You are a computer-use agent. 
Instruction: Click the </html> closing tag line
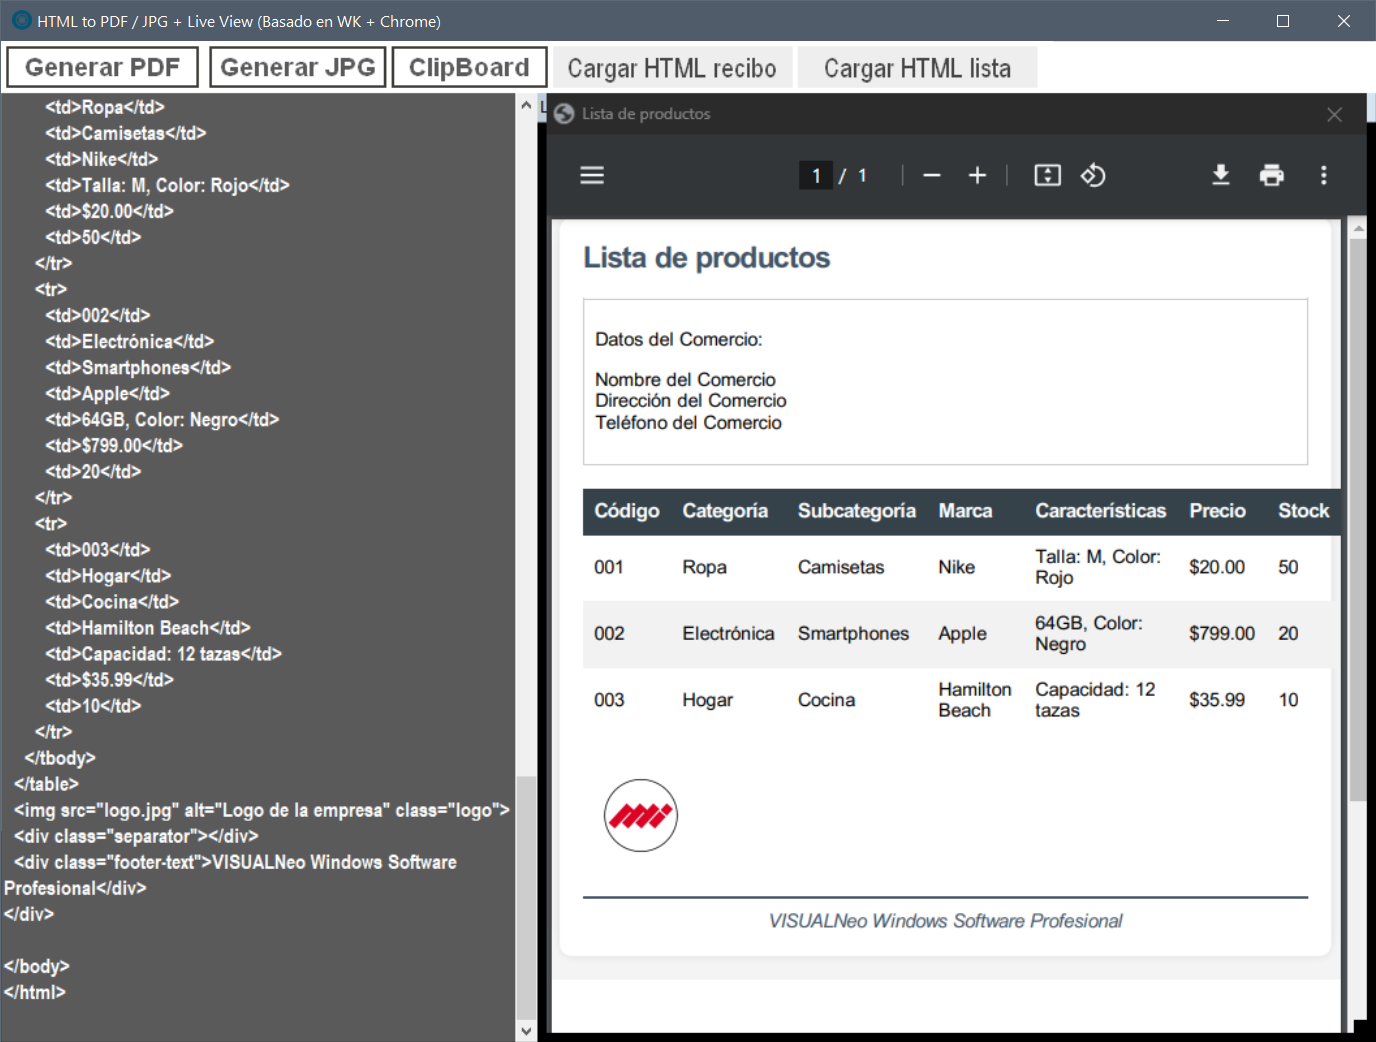point(35,992)
